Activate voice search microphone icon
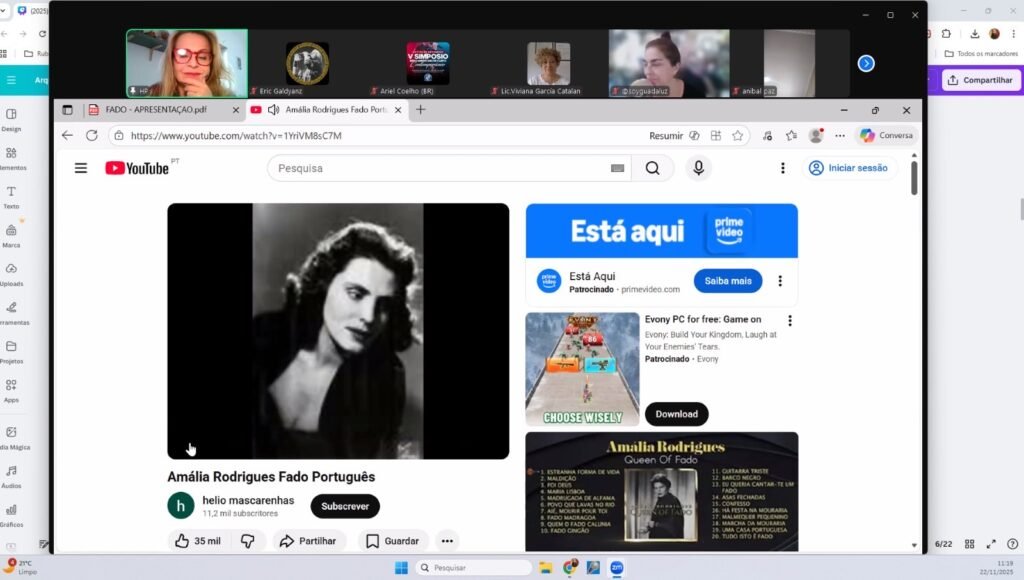Viewport: 1024px width, 580px height. 698,169
